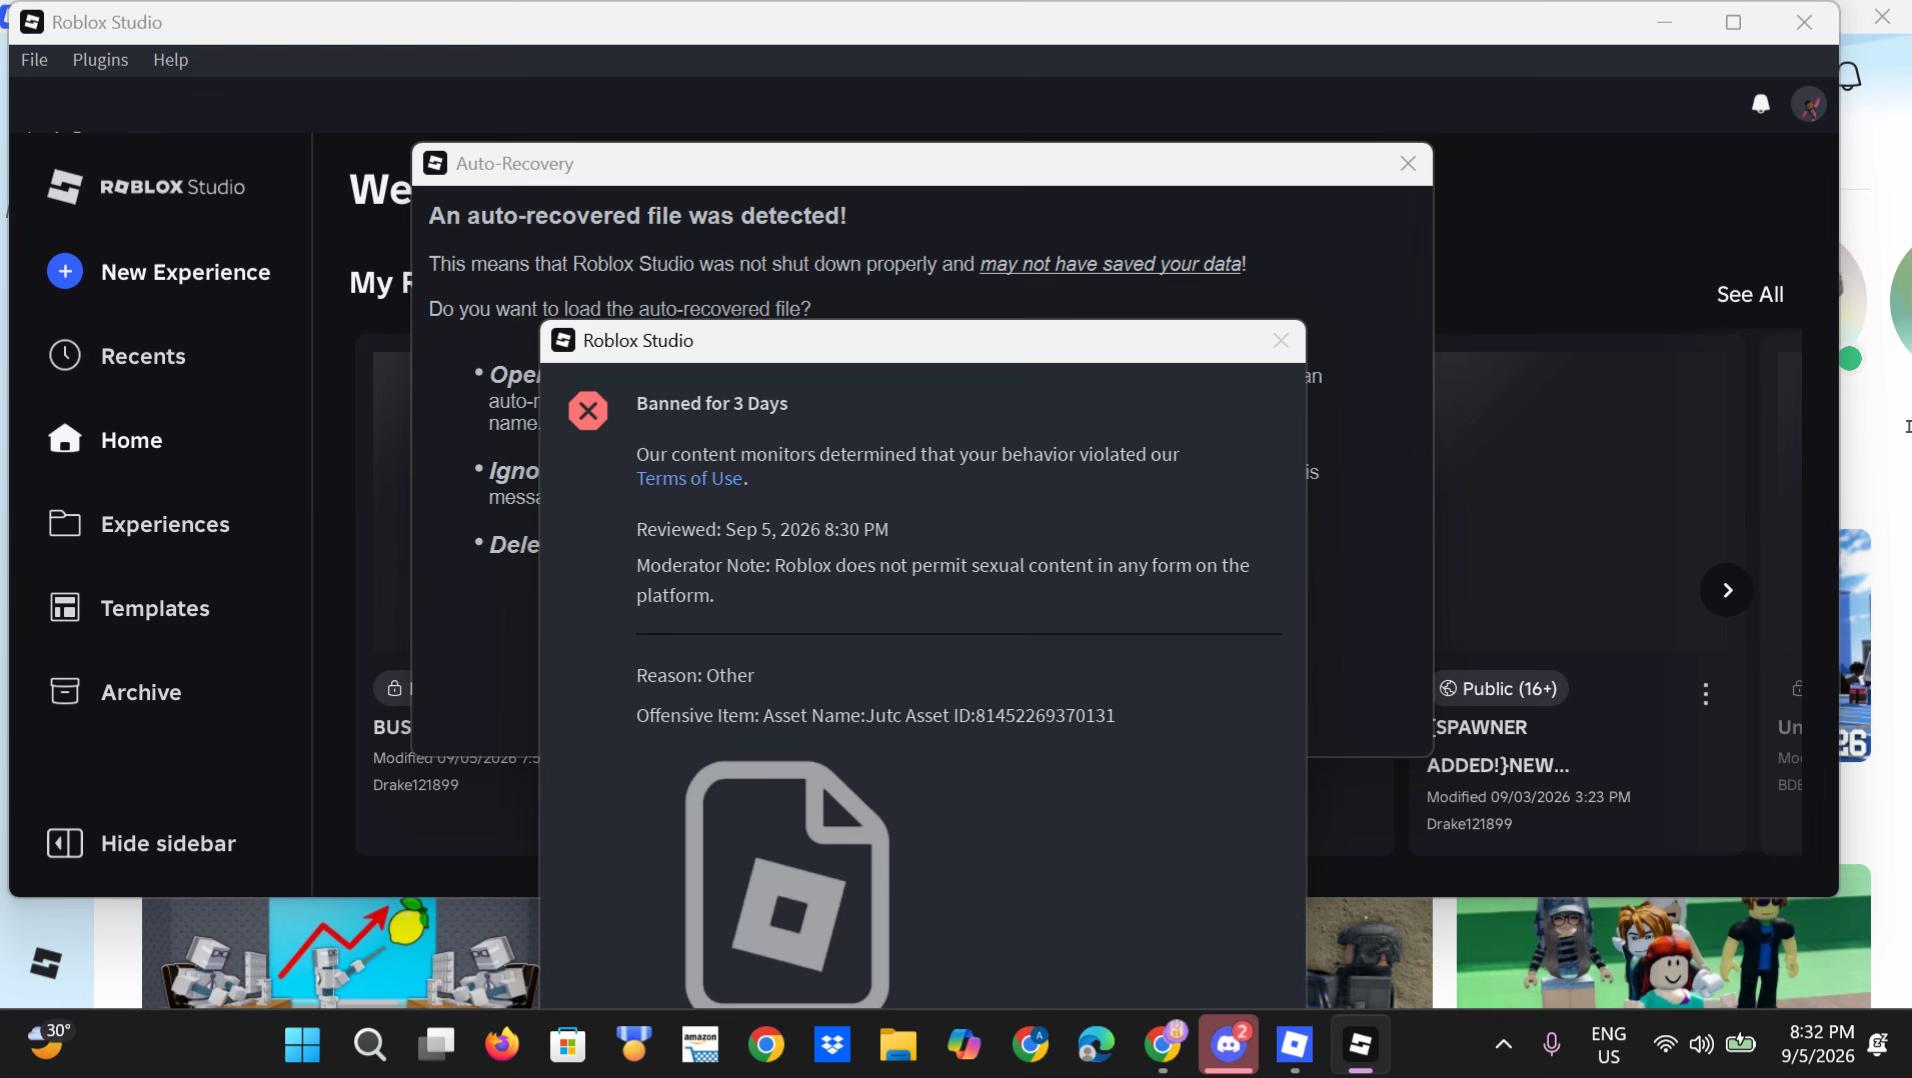Expand the hidden system tray icons chevron
The height and width of the screenshot is (1078, 1912).
pyautogui.click(x=1503, y=1045)
